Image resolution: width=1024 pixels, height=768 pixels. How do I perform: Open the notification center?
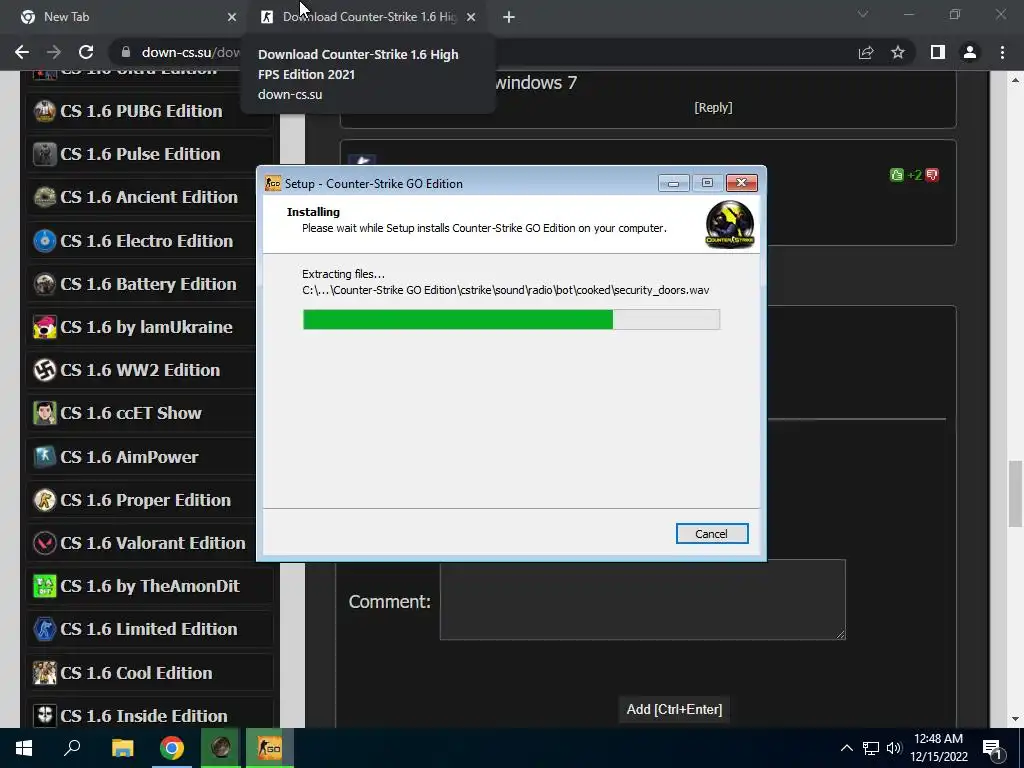click(993, 750)
